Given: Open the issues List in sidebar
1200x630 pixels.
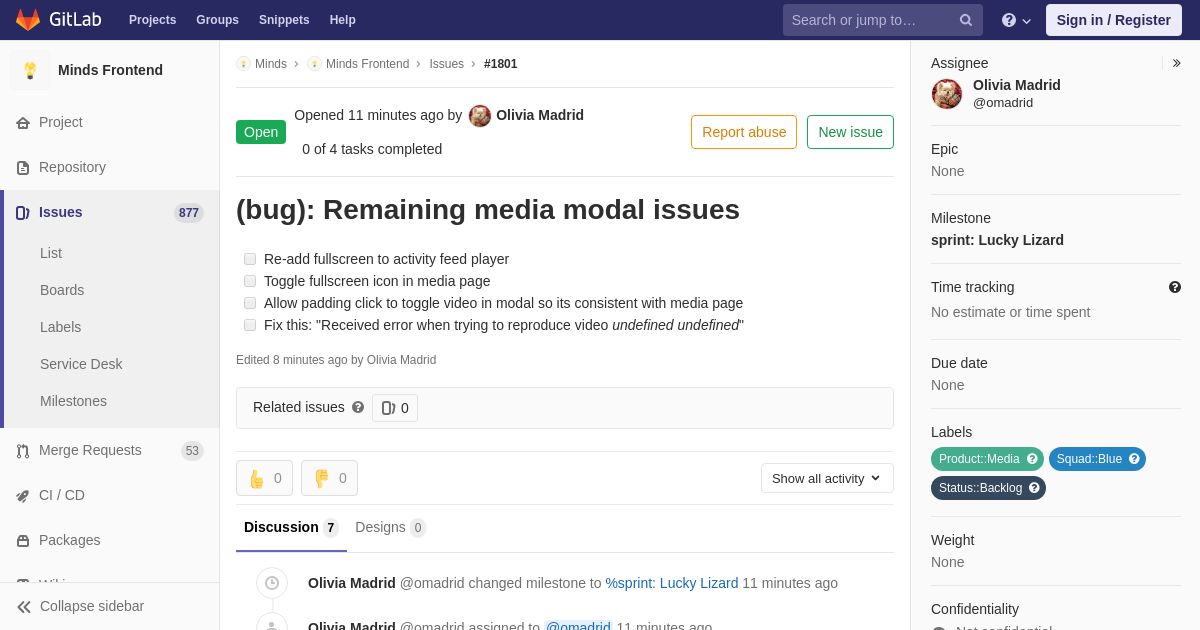Looking at the screenshot, I should 51,253.
